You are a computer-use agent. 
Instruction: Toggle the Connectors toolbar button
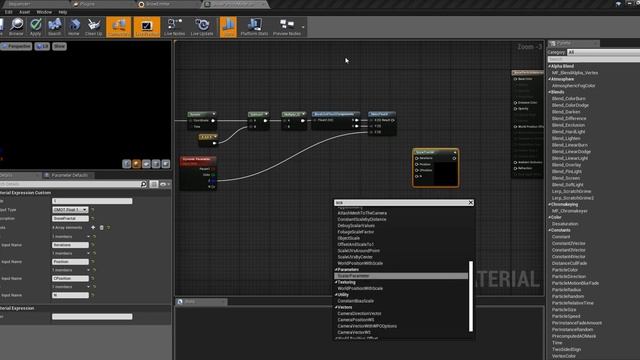[x=119, y=27]
